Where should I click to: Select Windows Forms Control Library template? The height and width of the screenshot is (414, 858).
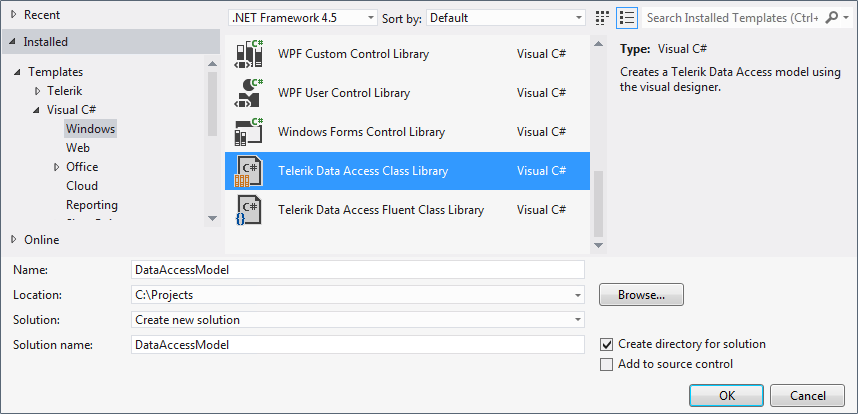(407, 132)
